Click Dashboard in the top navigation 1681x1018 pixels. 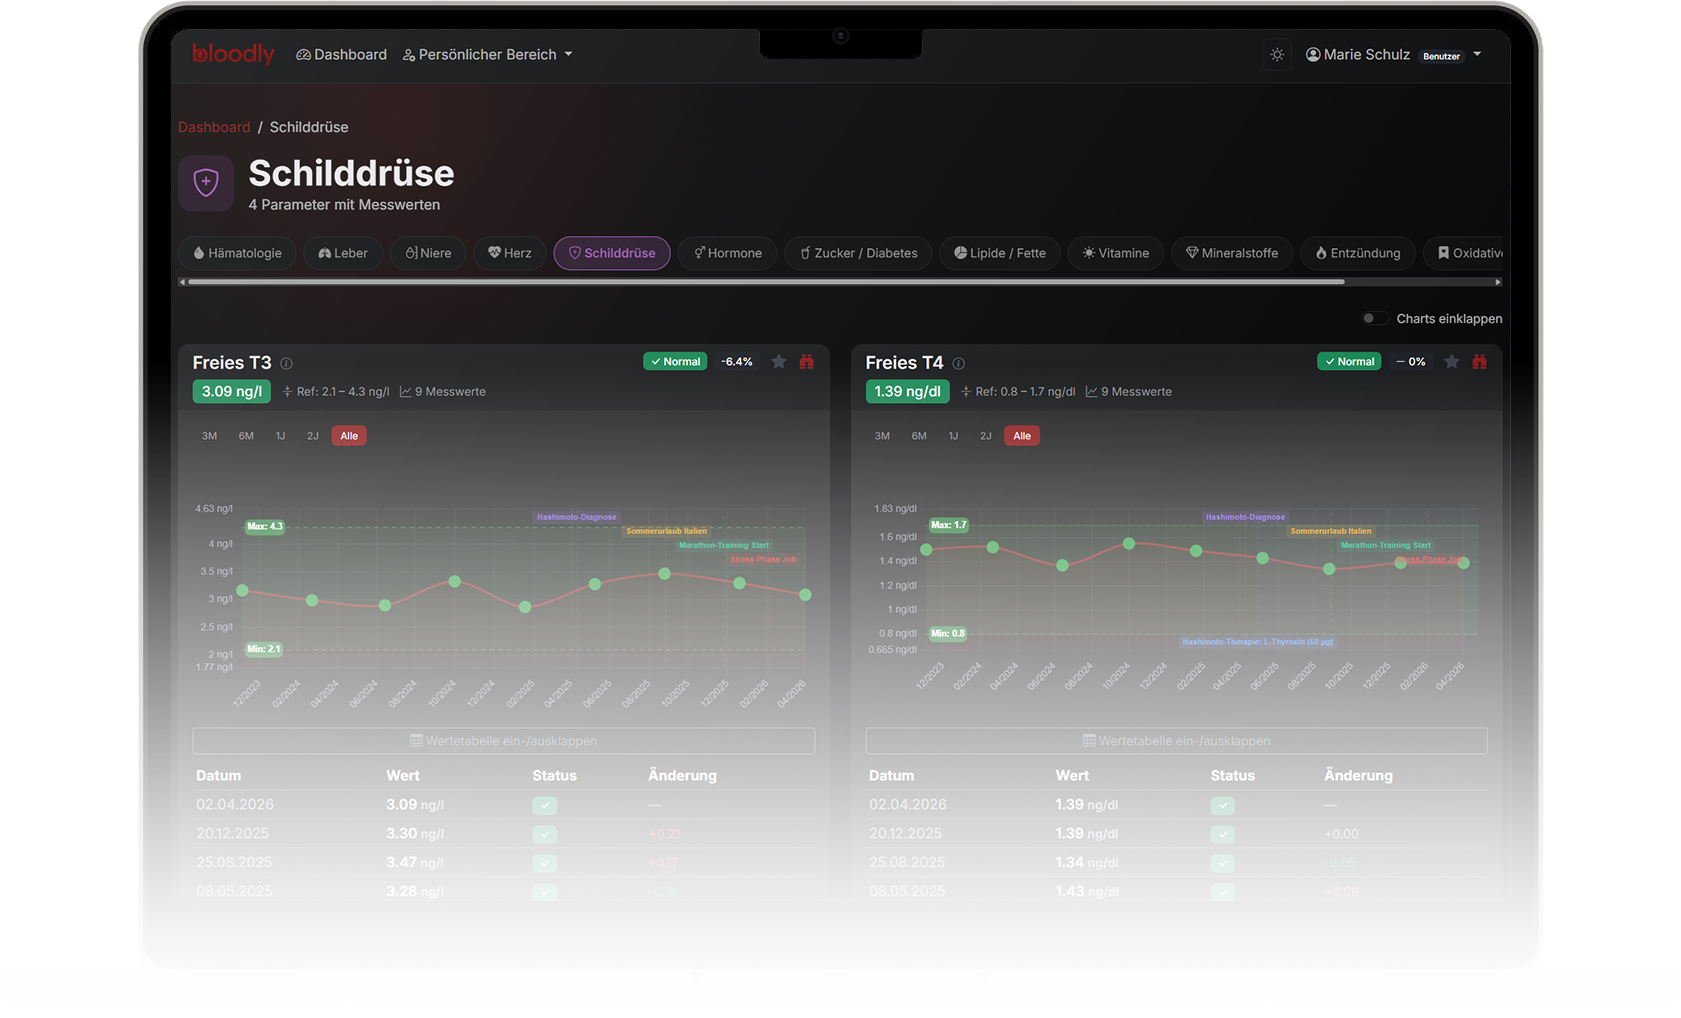point(341,55)
